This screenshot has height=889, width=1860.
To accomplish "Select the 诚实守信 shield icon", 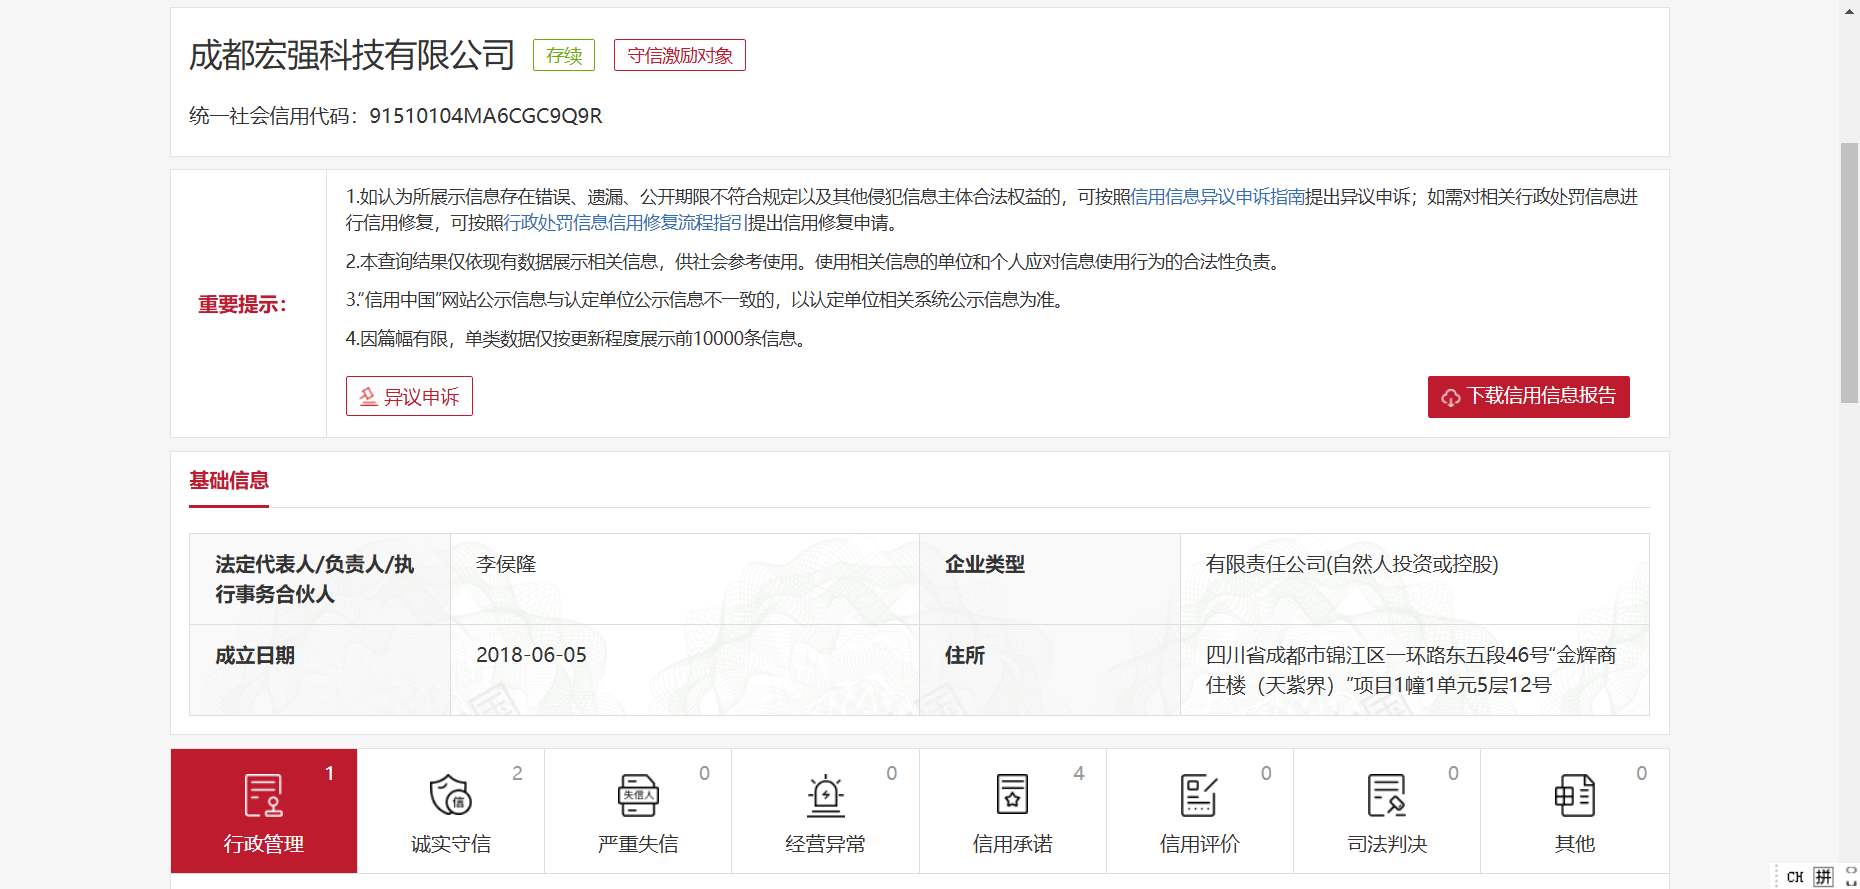I will (450, 796).
